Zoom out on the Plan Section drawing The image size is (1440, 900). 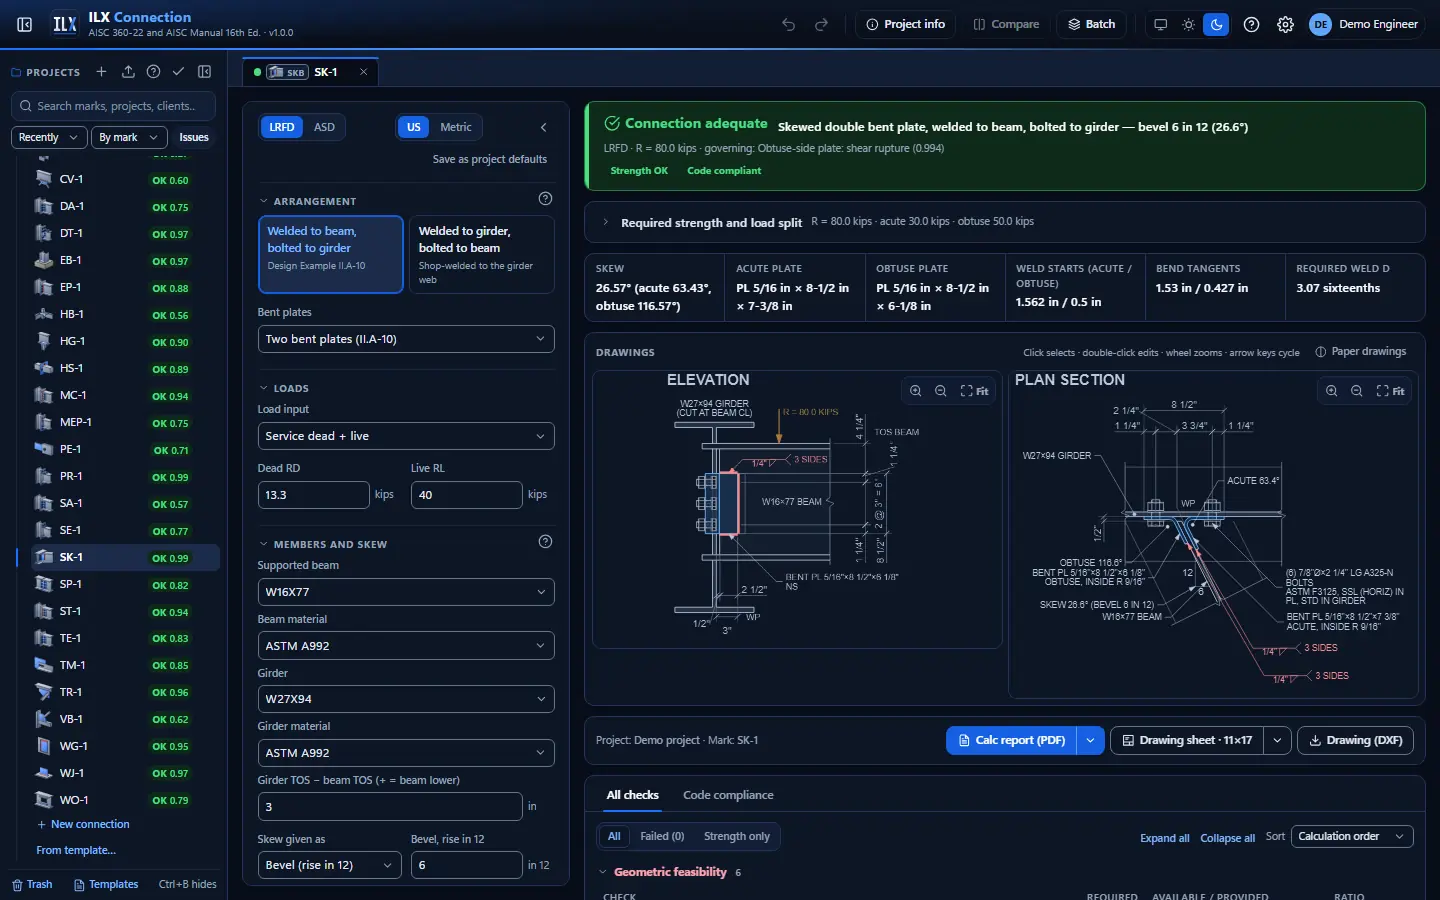(x=1357, y=391)
